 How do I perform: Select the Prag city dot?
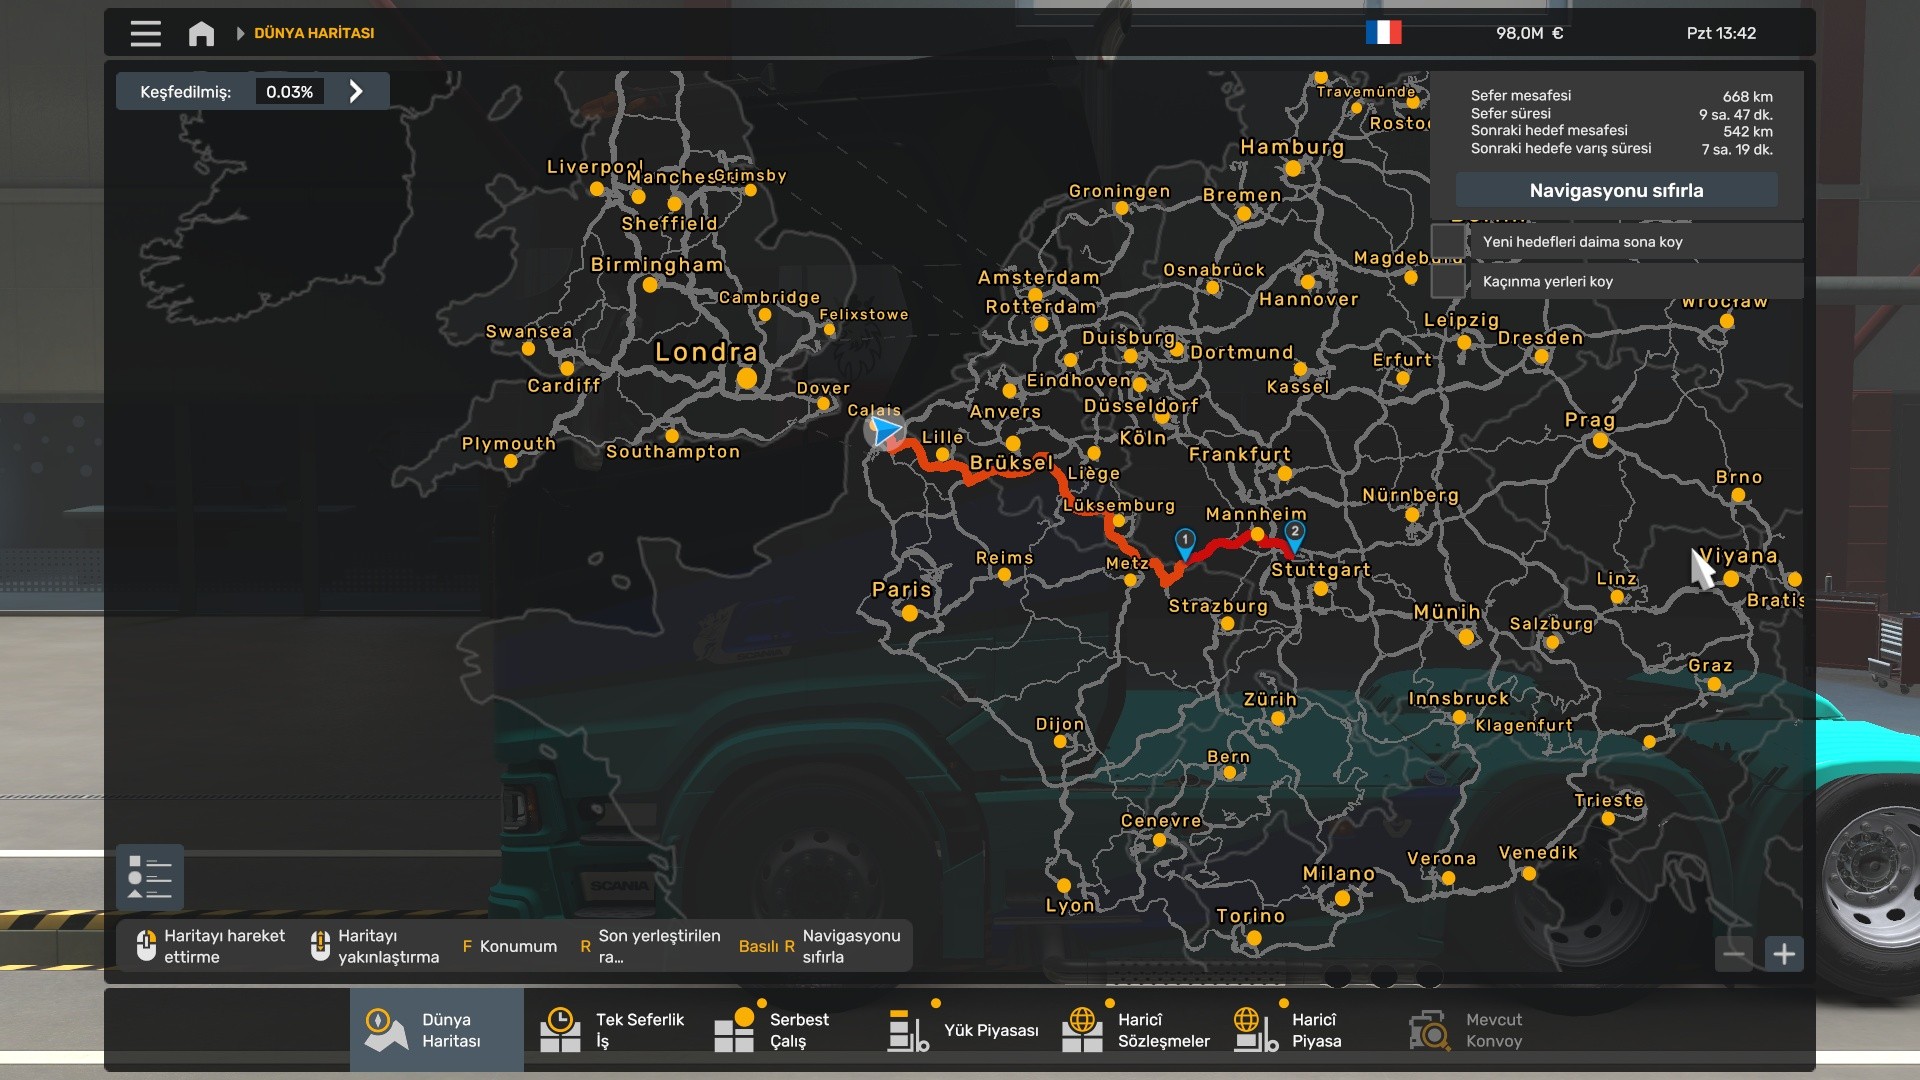pos(1600,441)
